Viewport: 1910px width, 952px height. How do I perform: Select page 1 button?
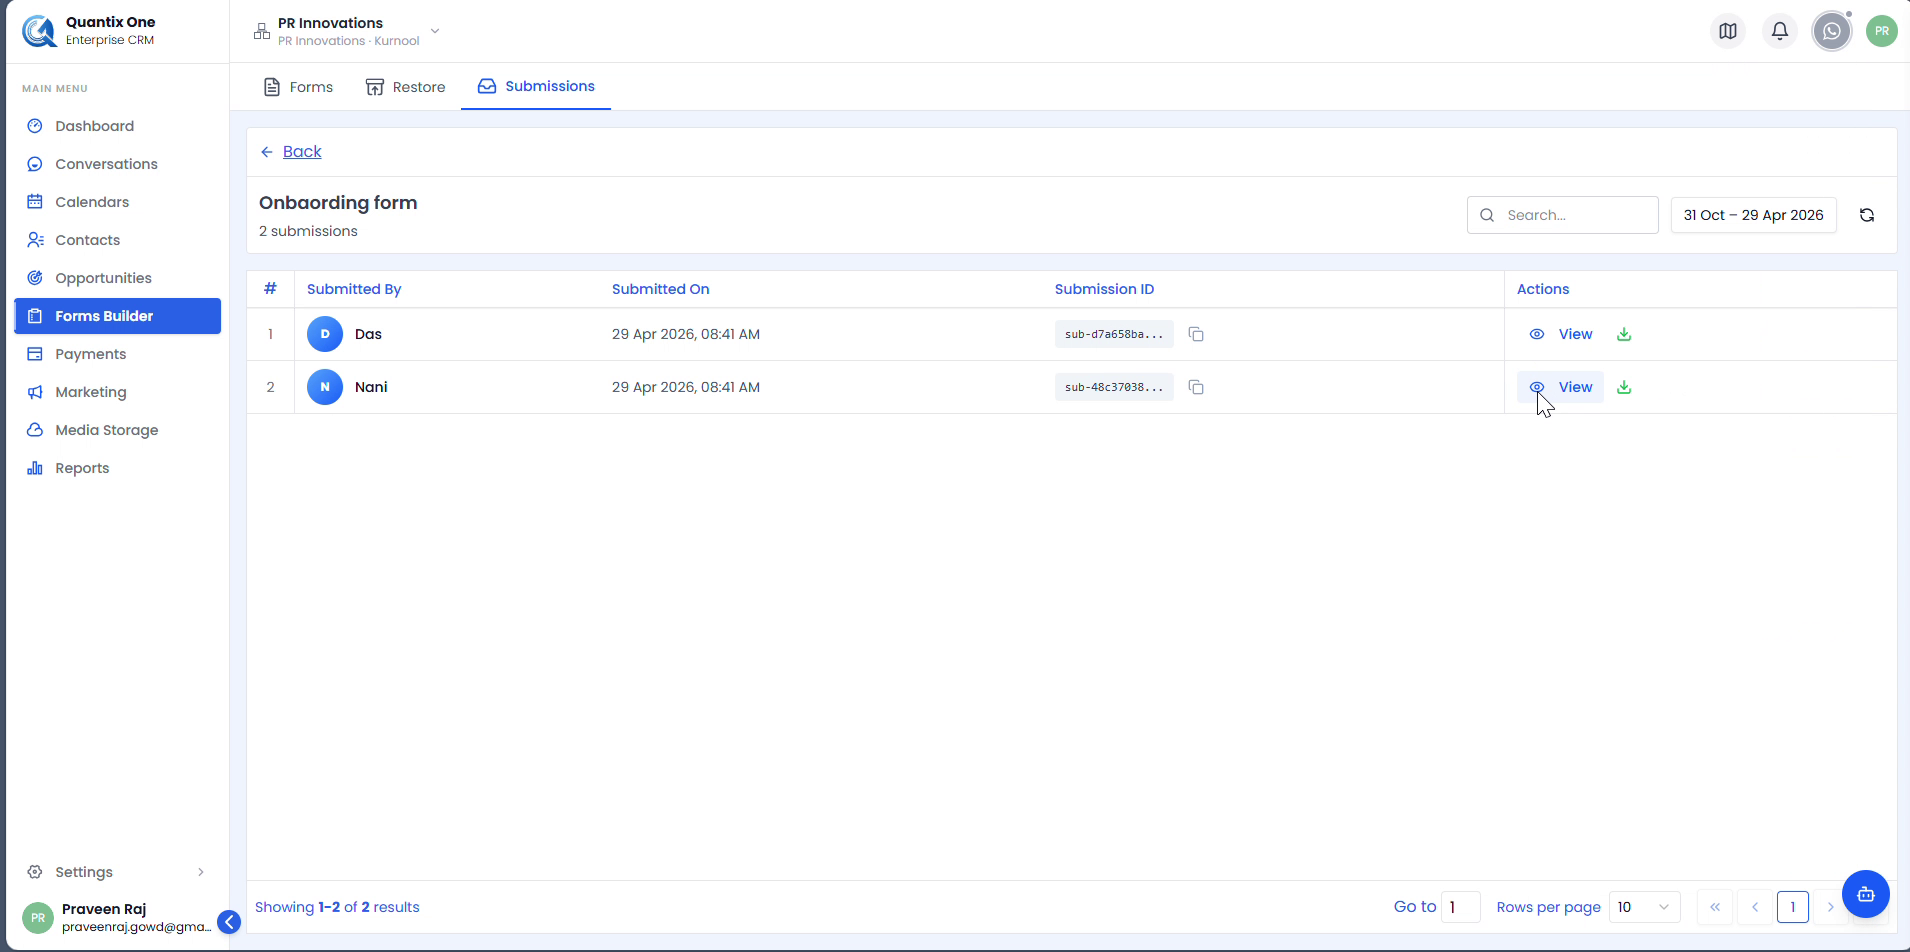(x=1793, y=907)
